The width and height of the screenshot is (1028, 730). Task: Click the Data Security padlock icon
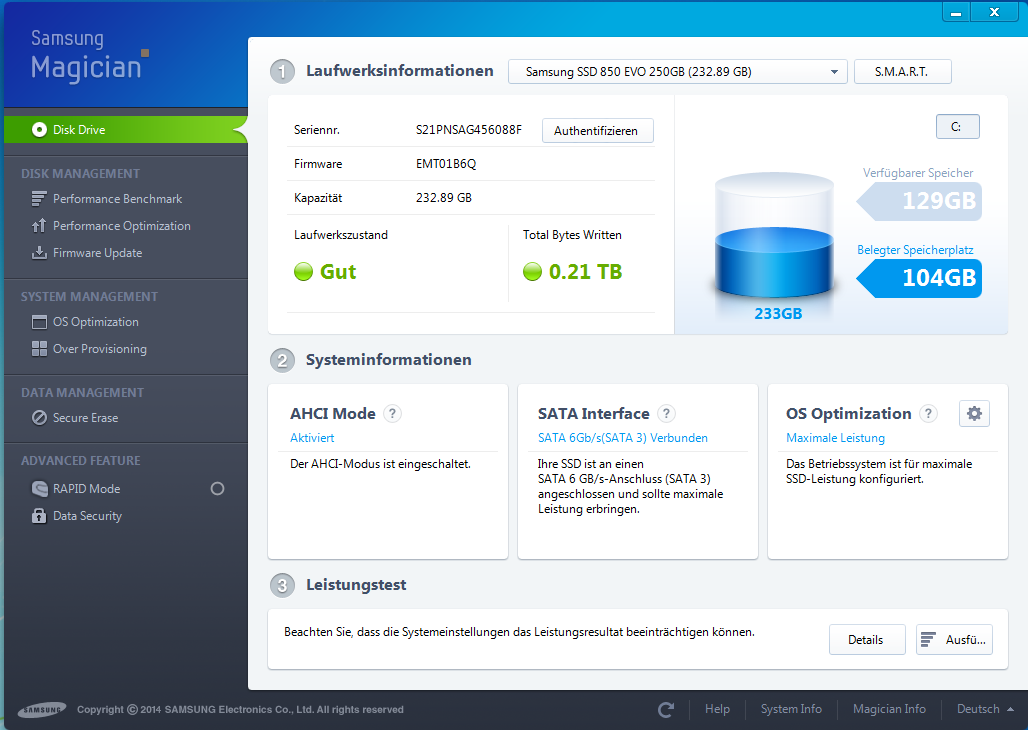point(39,516)
